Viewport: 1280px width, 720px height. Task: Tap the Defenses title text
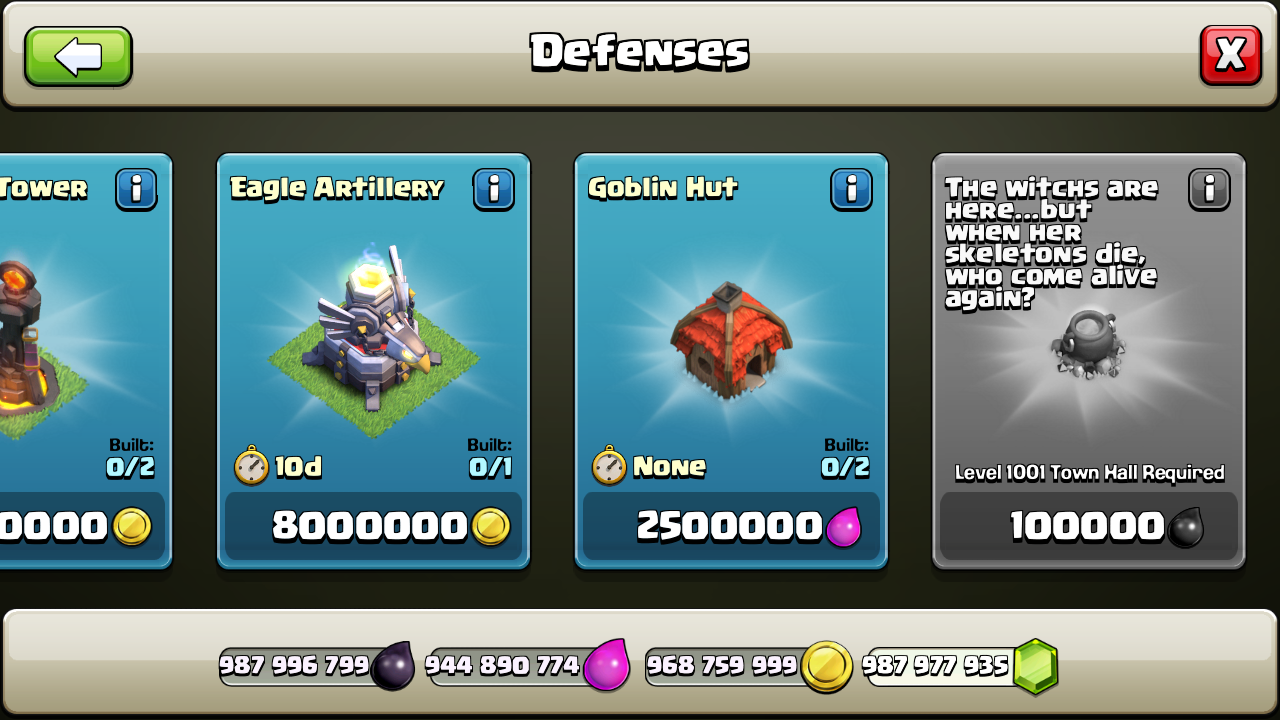[x=640, y=52]
